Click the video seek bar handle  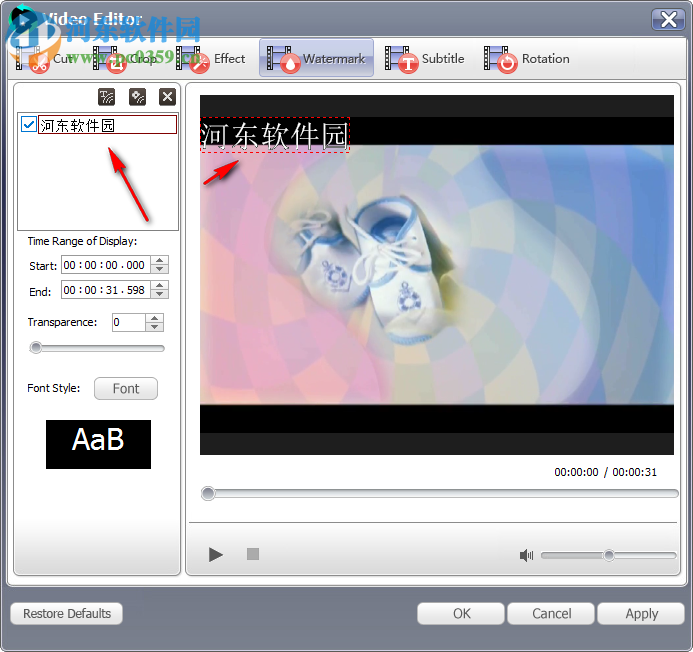(x=208, y=493)
